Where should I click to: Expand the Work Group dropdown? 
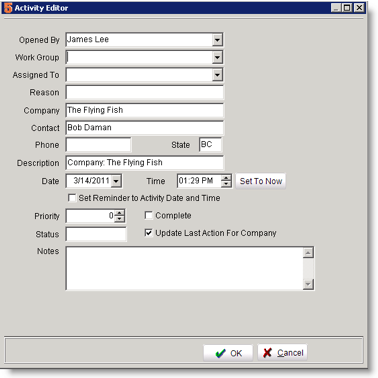click(217, 57)
